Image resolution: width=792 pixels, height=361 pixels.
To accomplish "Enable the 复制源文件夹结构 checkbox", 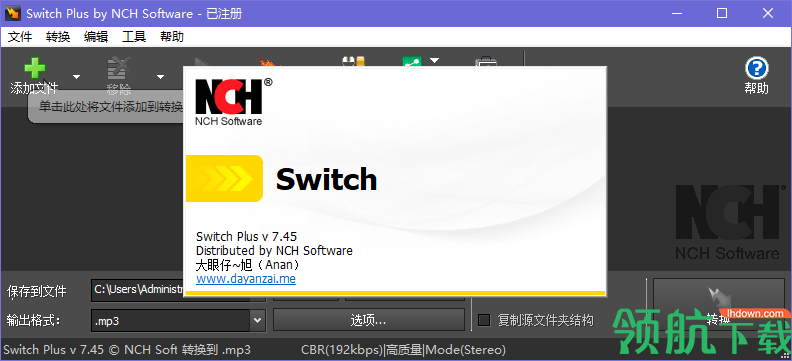I will (484, 320).
